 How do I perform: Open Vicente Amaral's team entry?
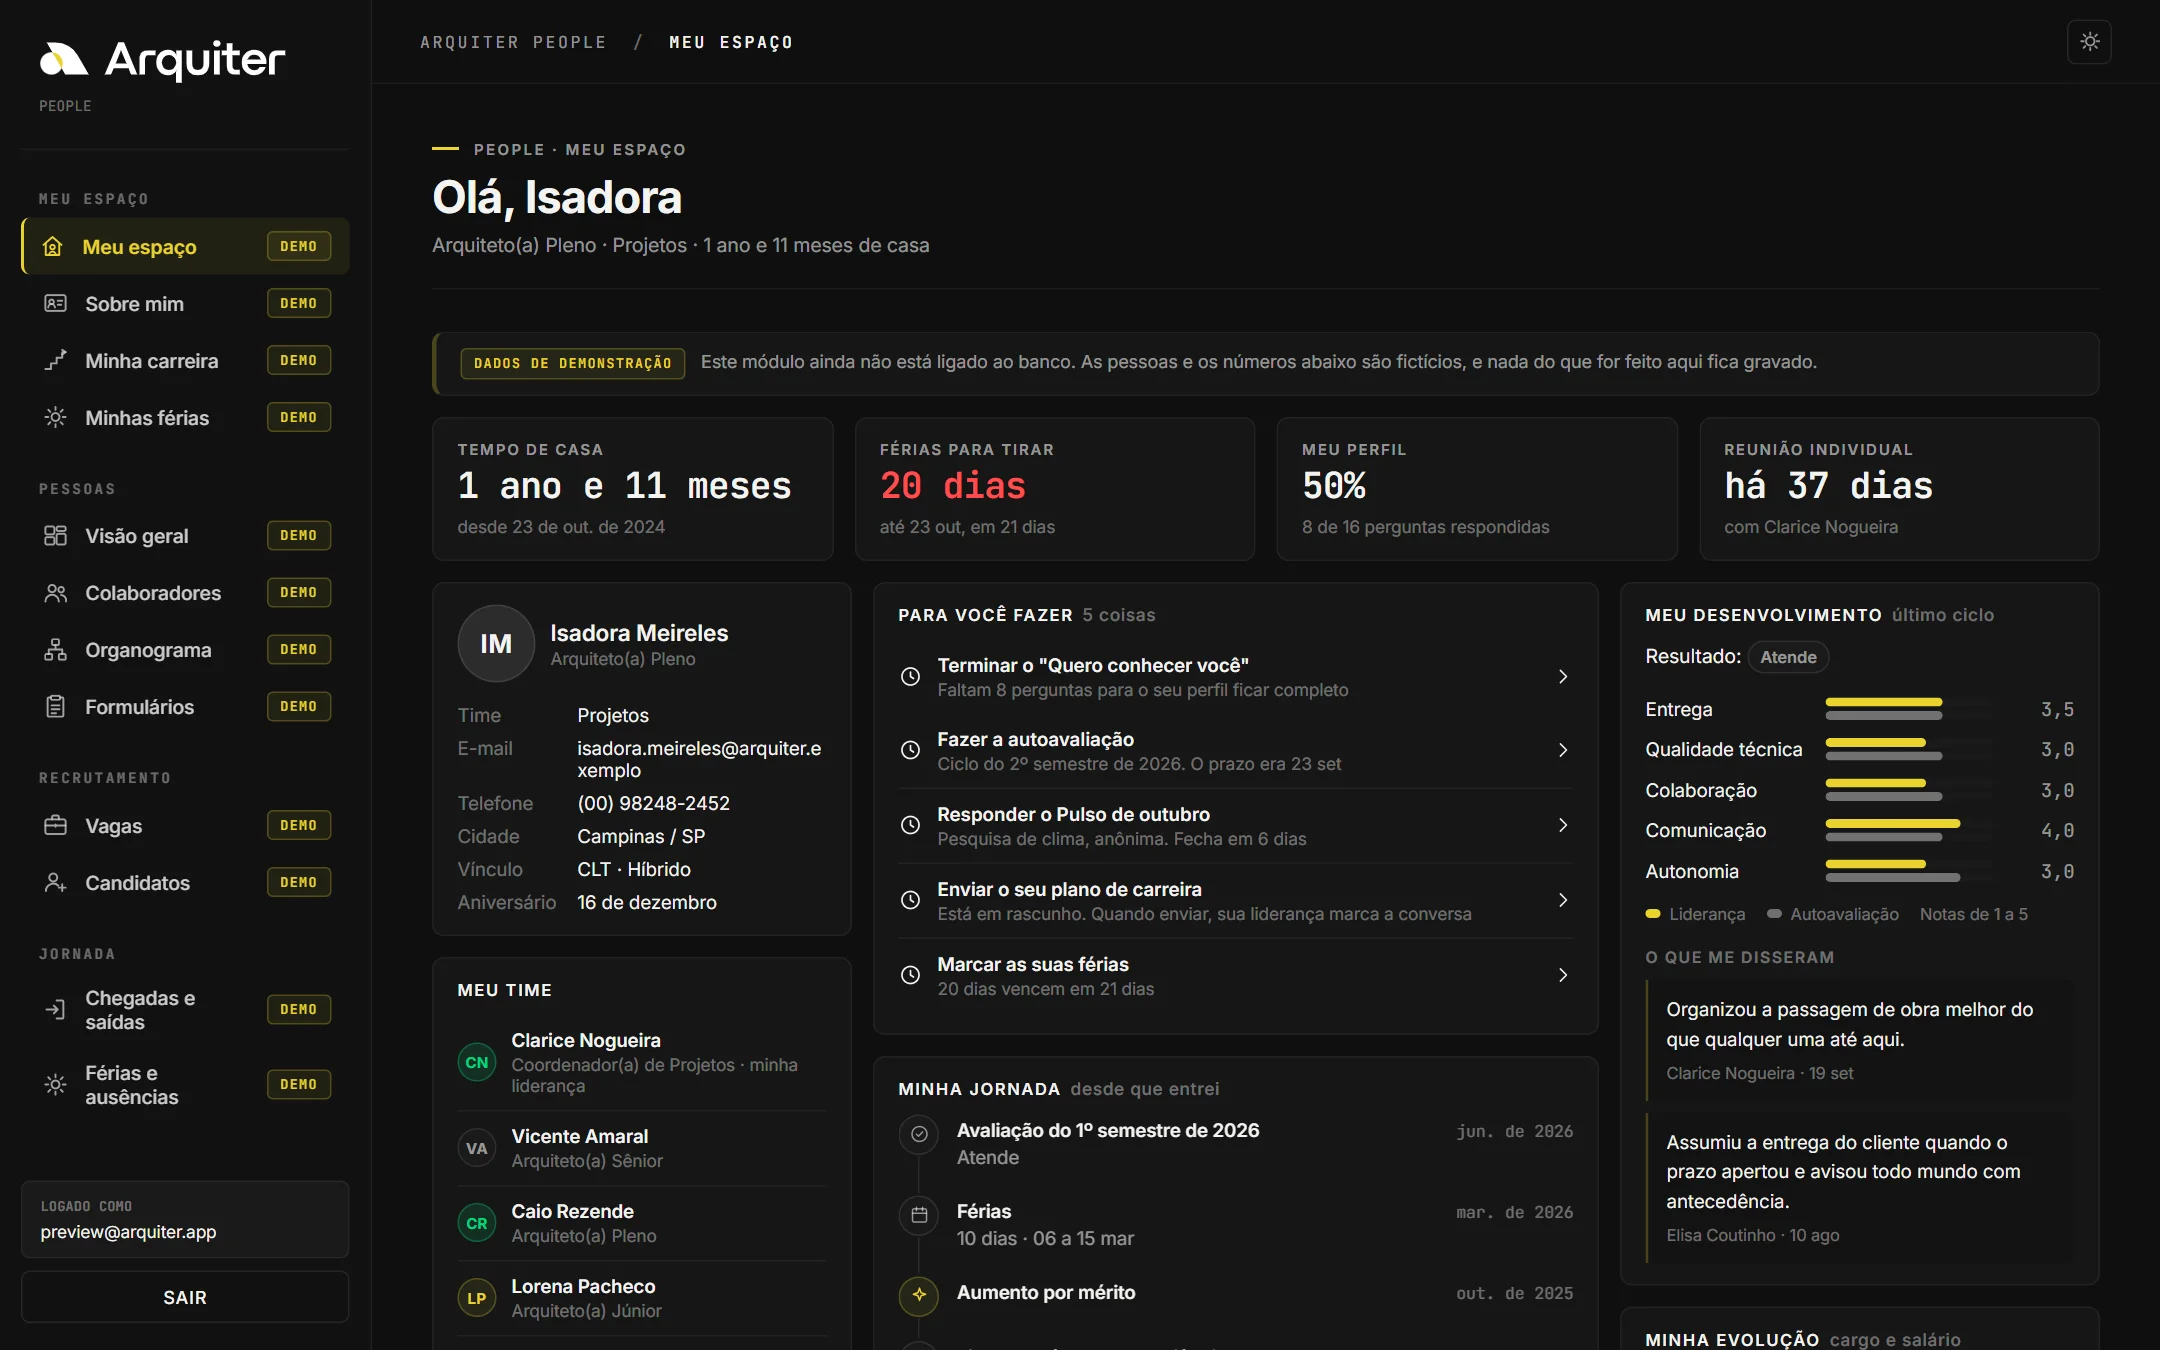click(x=642, y=1148)
